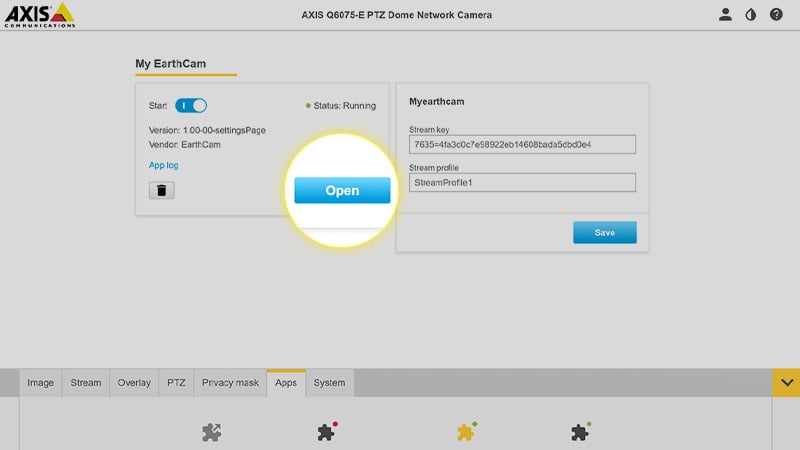Image resolution: width=800 pixels, height=450 pixels.
Task: Click the Version 1.00-00-settingsPage text
Action: point(207,130)
